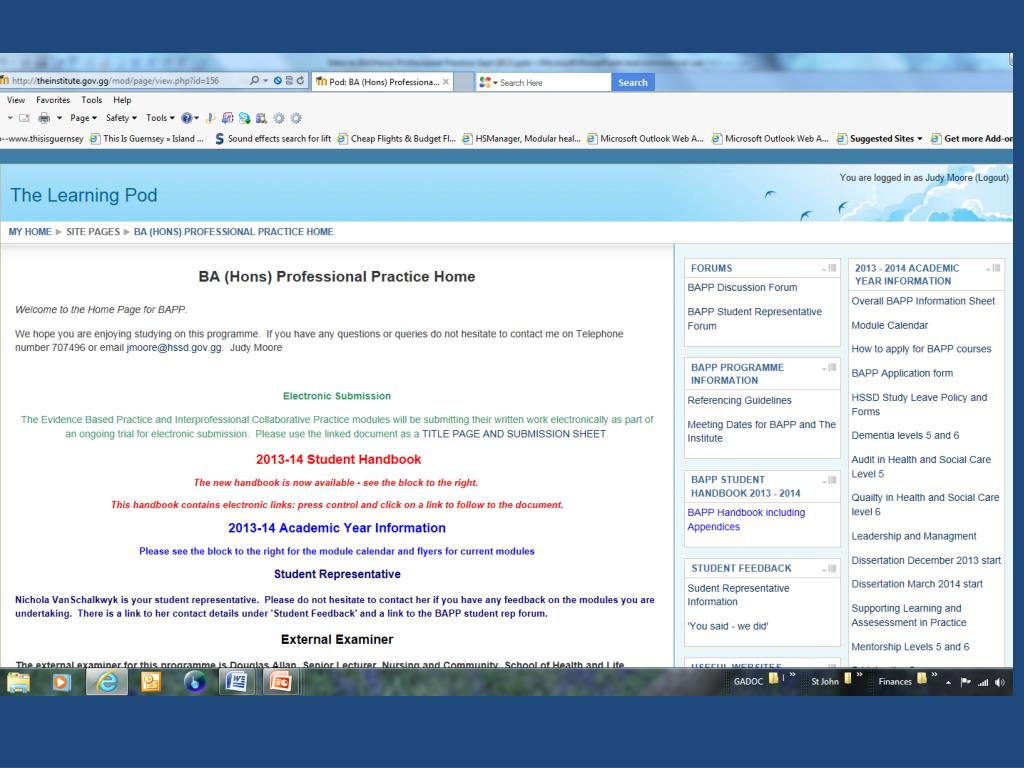This screenshot has width=1024, height=768.
Task: Open the jmoore@hssd.gov.gg email link
Action: point(174,347)
